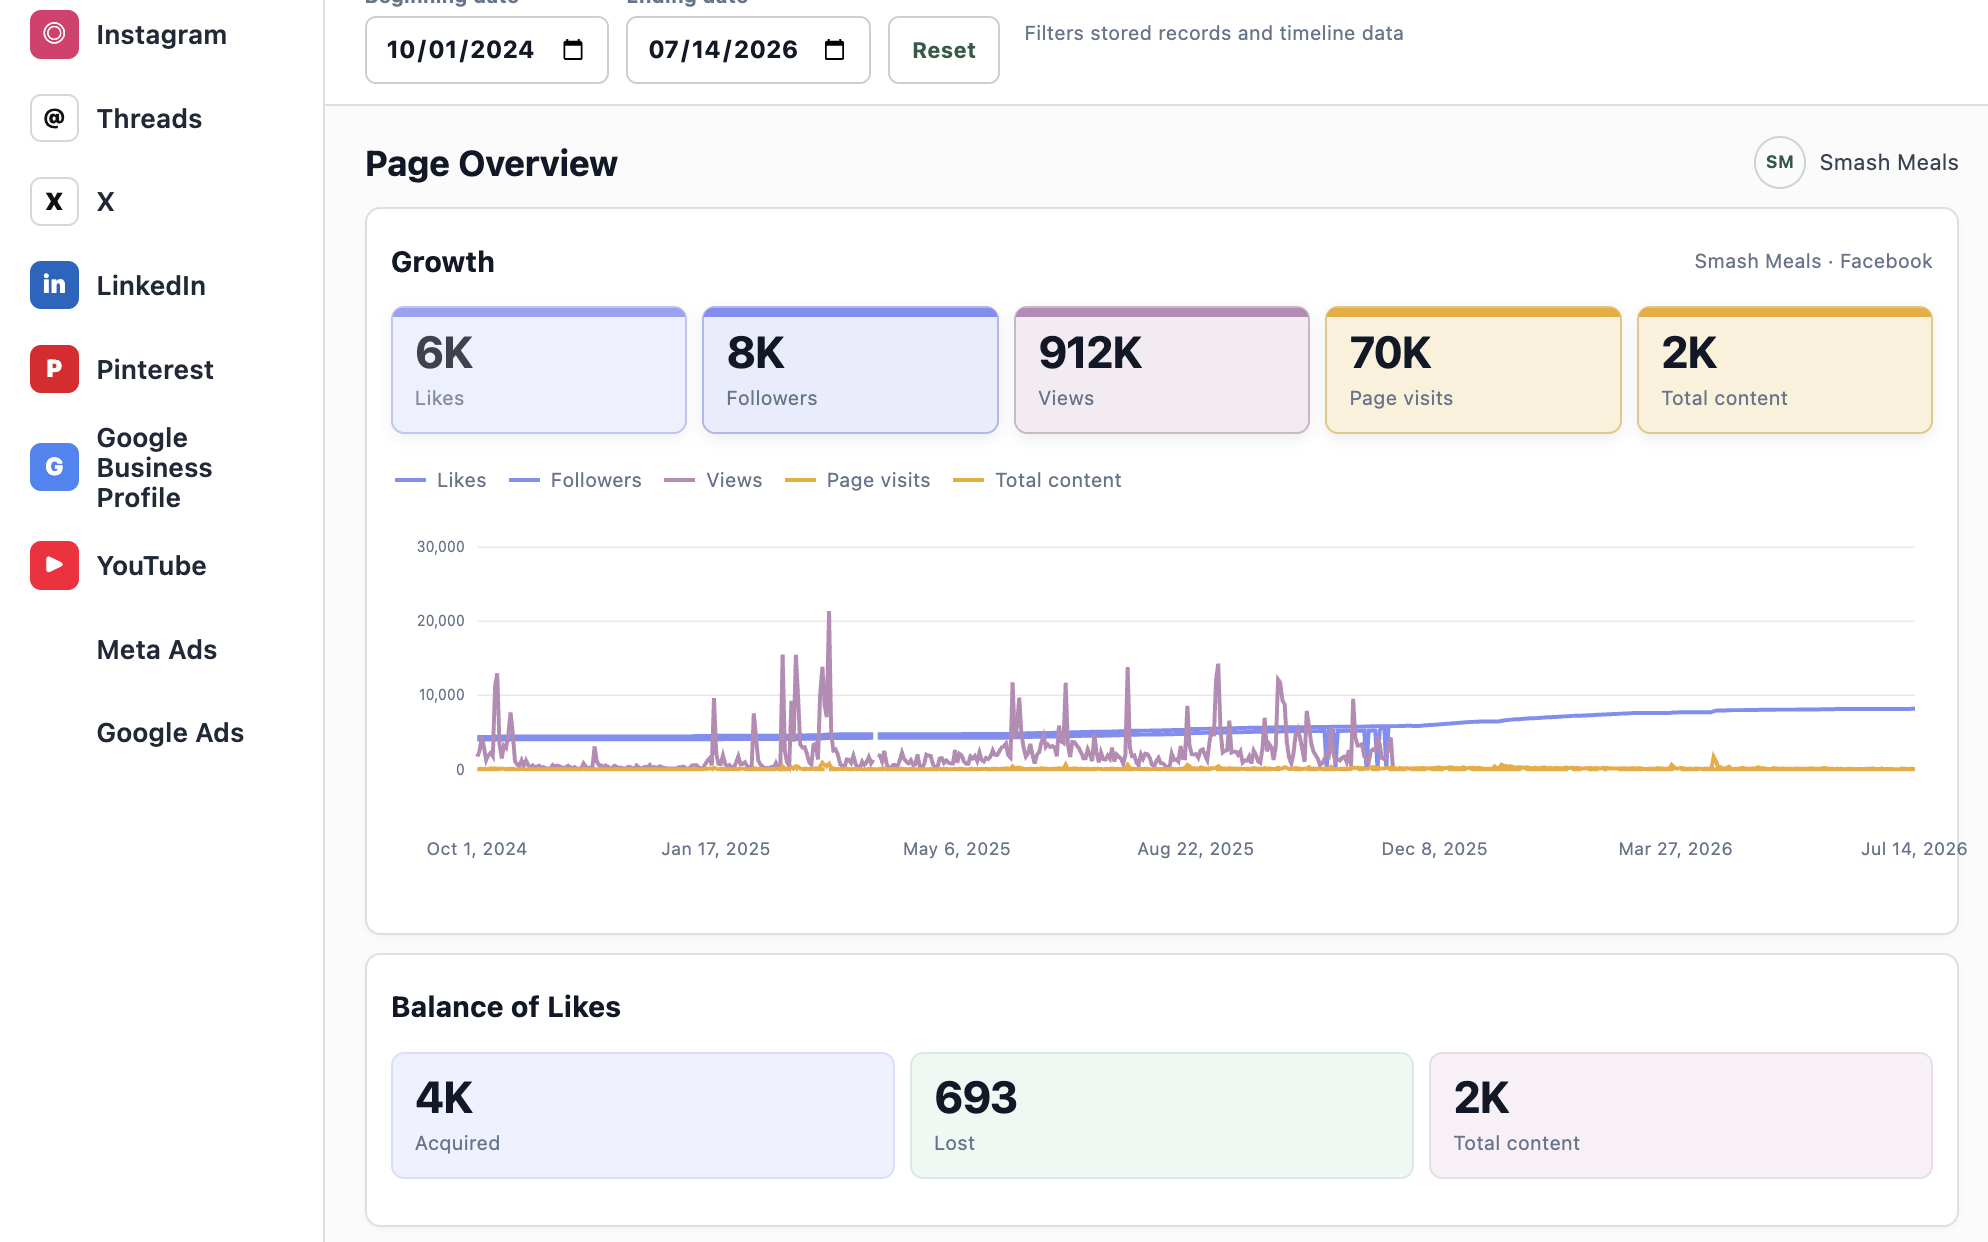Viewport: 1988px width, 1242px height.
Task: Select X in the sidebar
Action: tap(105, 201)
